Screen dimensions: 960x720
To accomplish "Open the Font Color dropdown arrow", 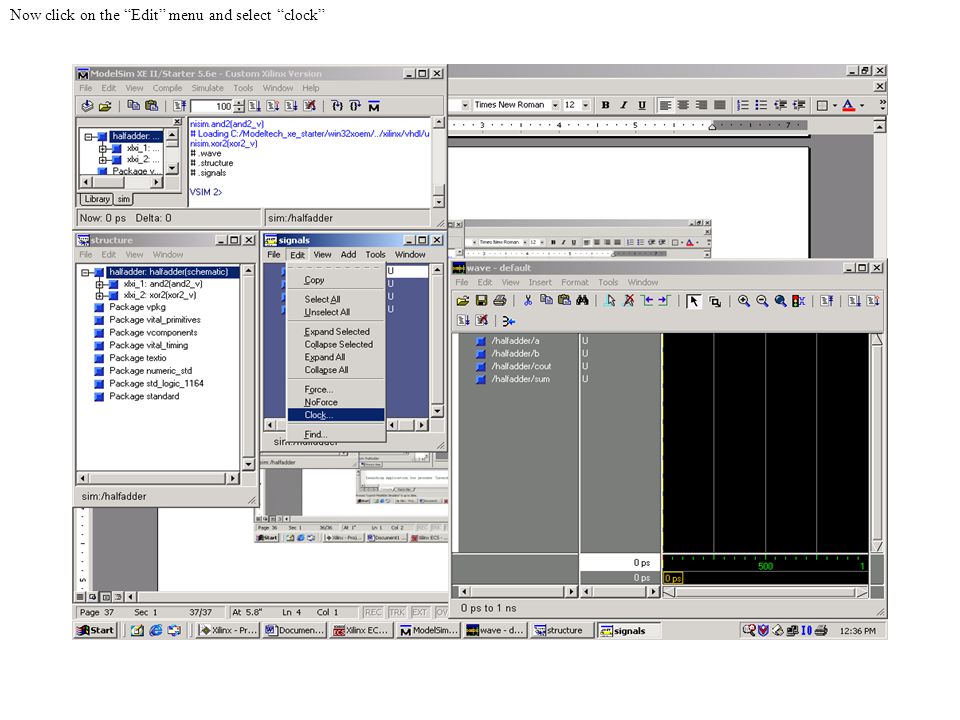I will [x=862, y=105].
